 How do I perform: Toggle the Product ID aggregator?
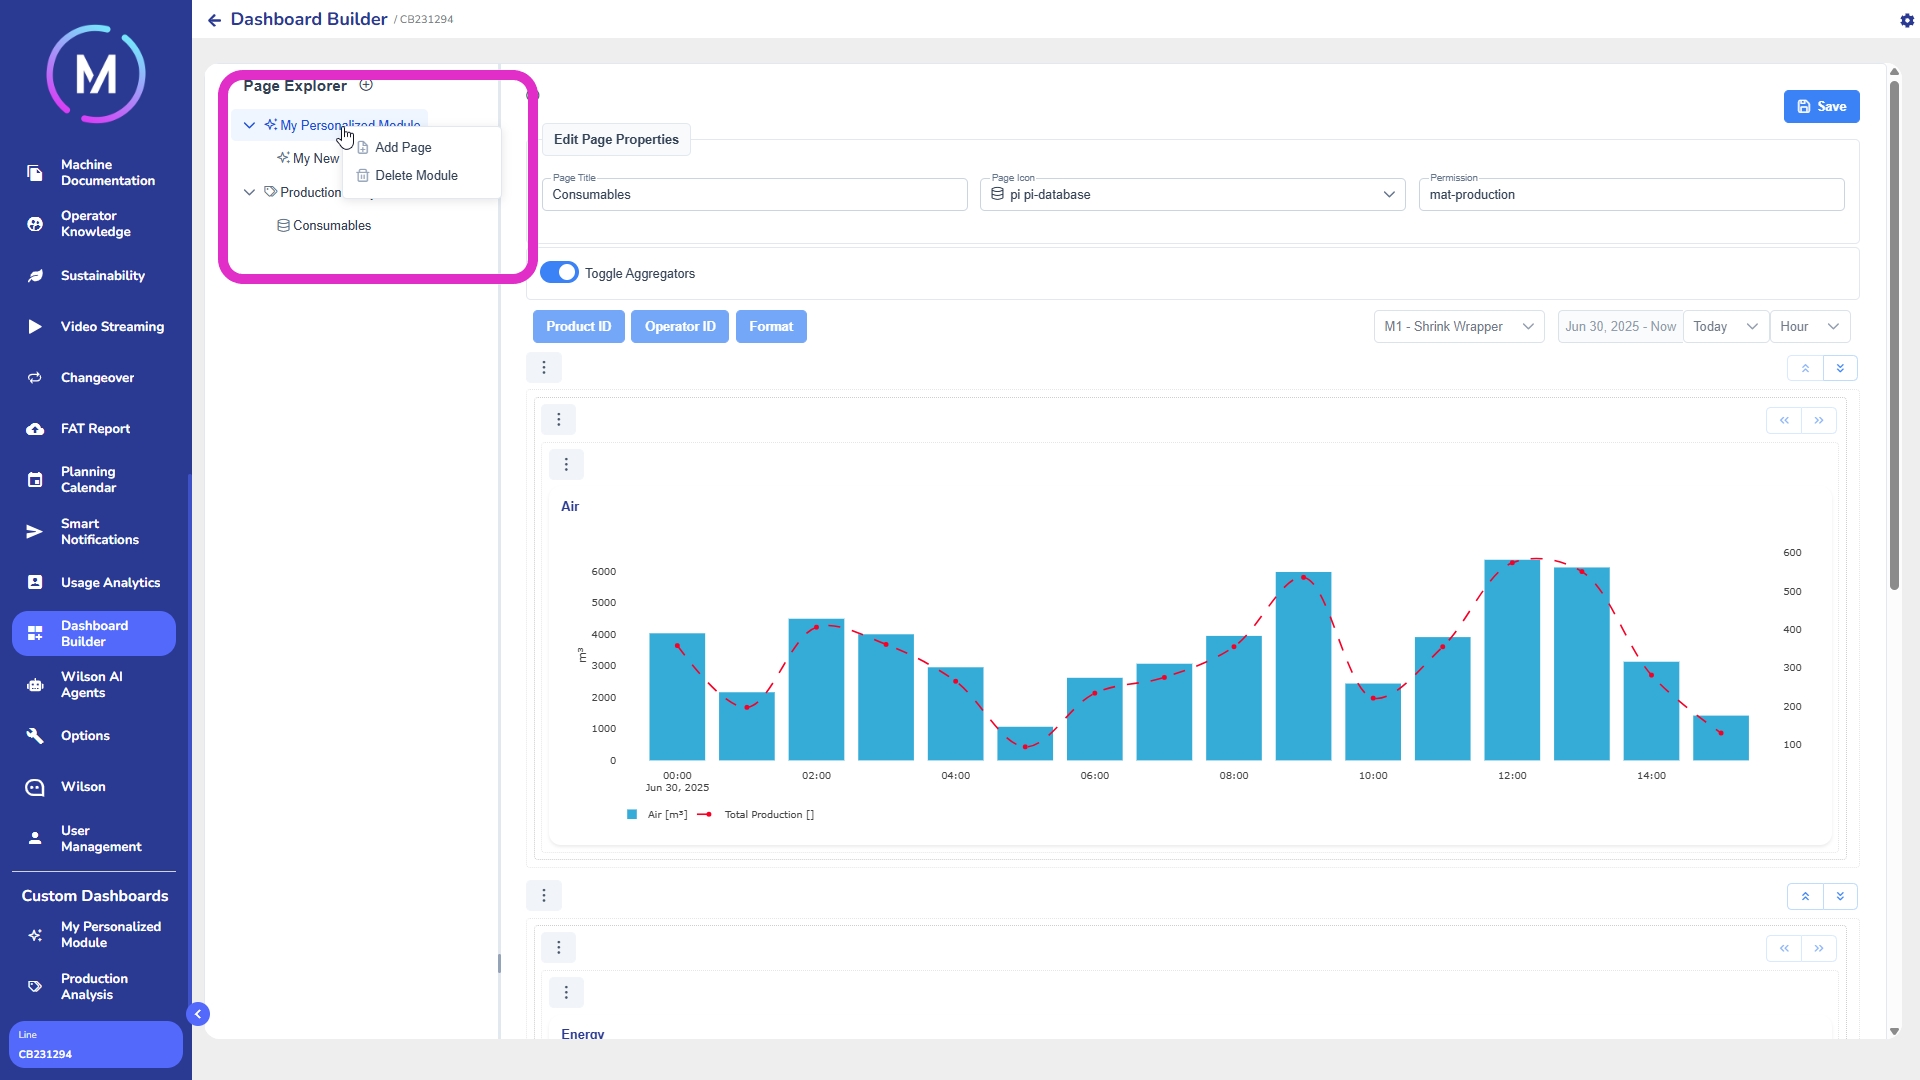[x=578, y=327]
